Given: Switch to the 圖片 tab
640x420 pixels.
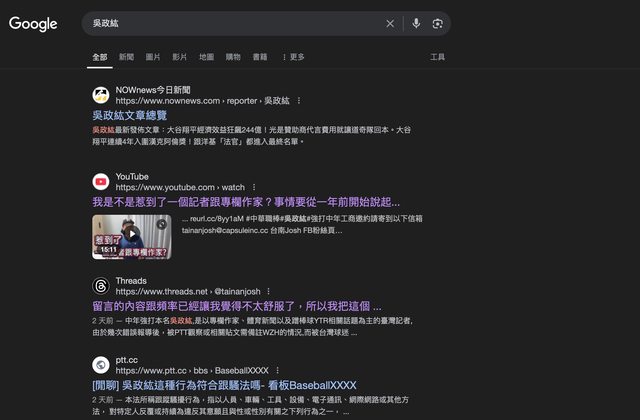Looking at the screenshot, I should coord(153,57).
